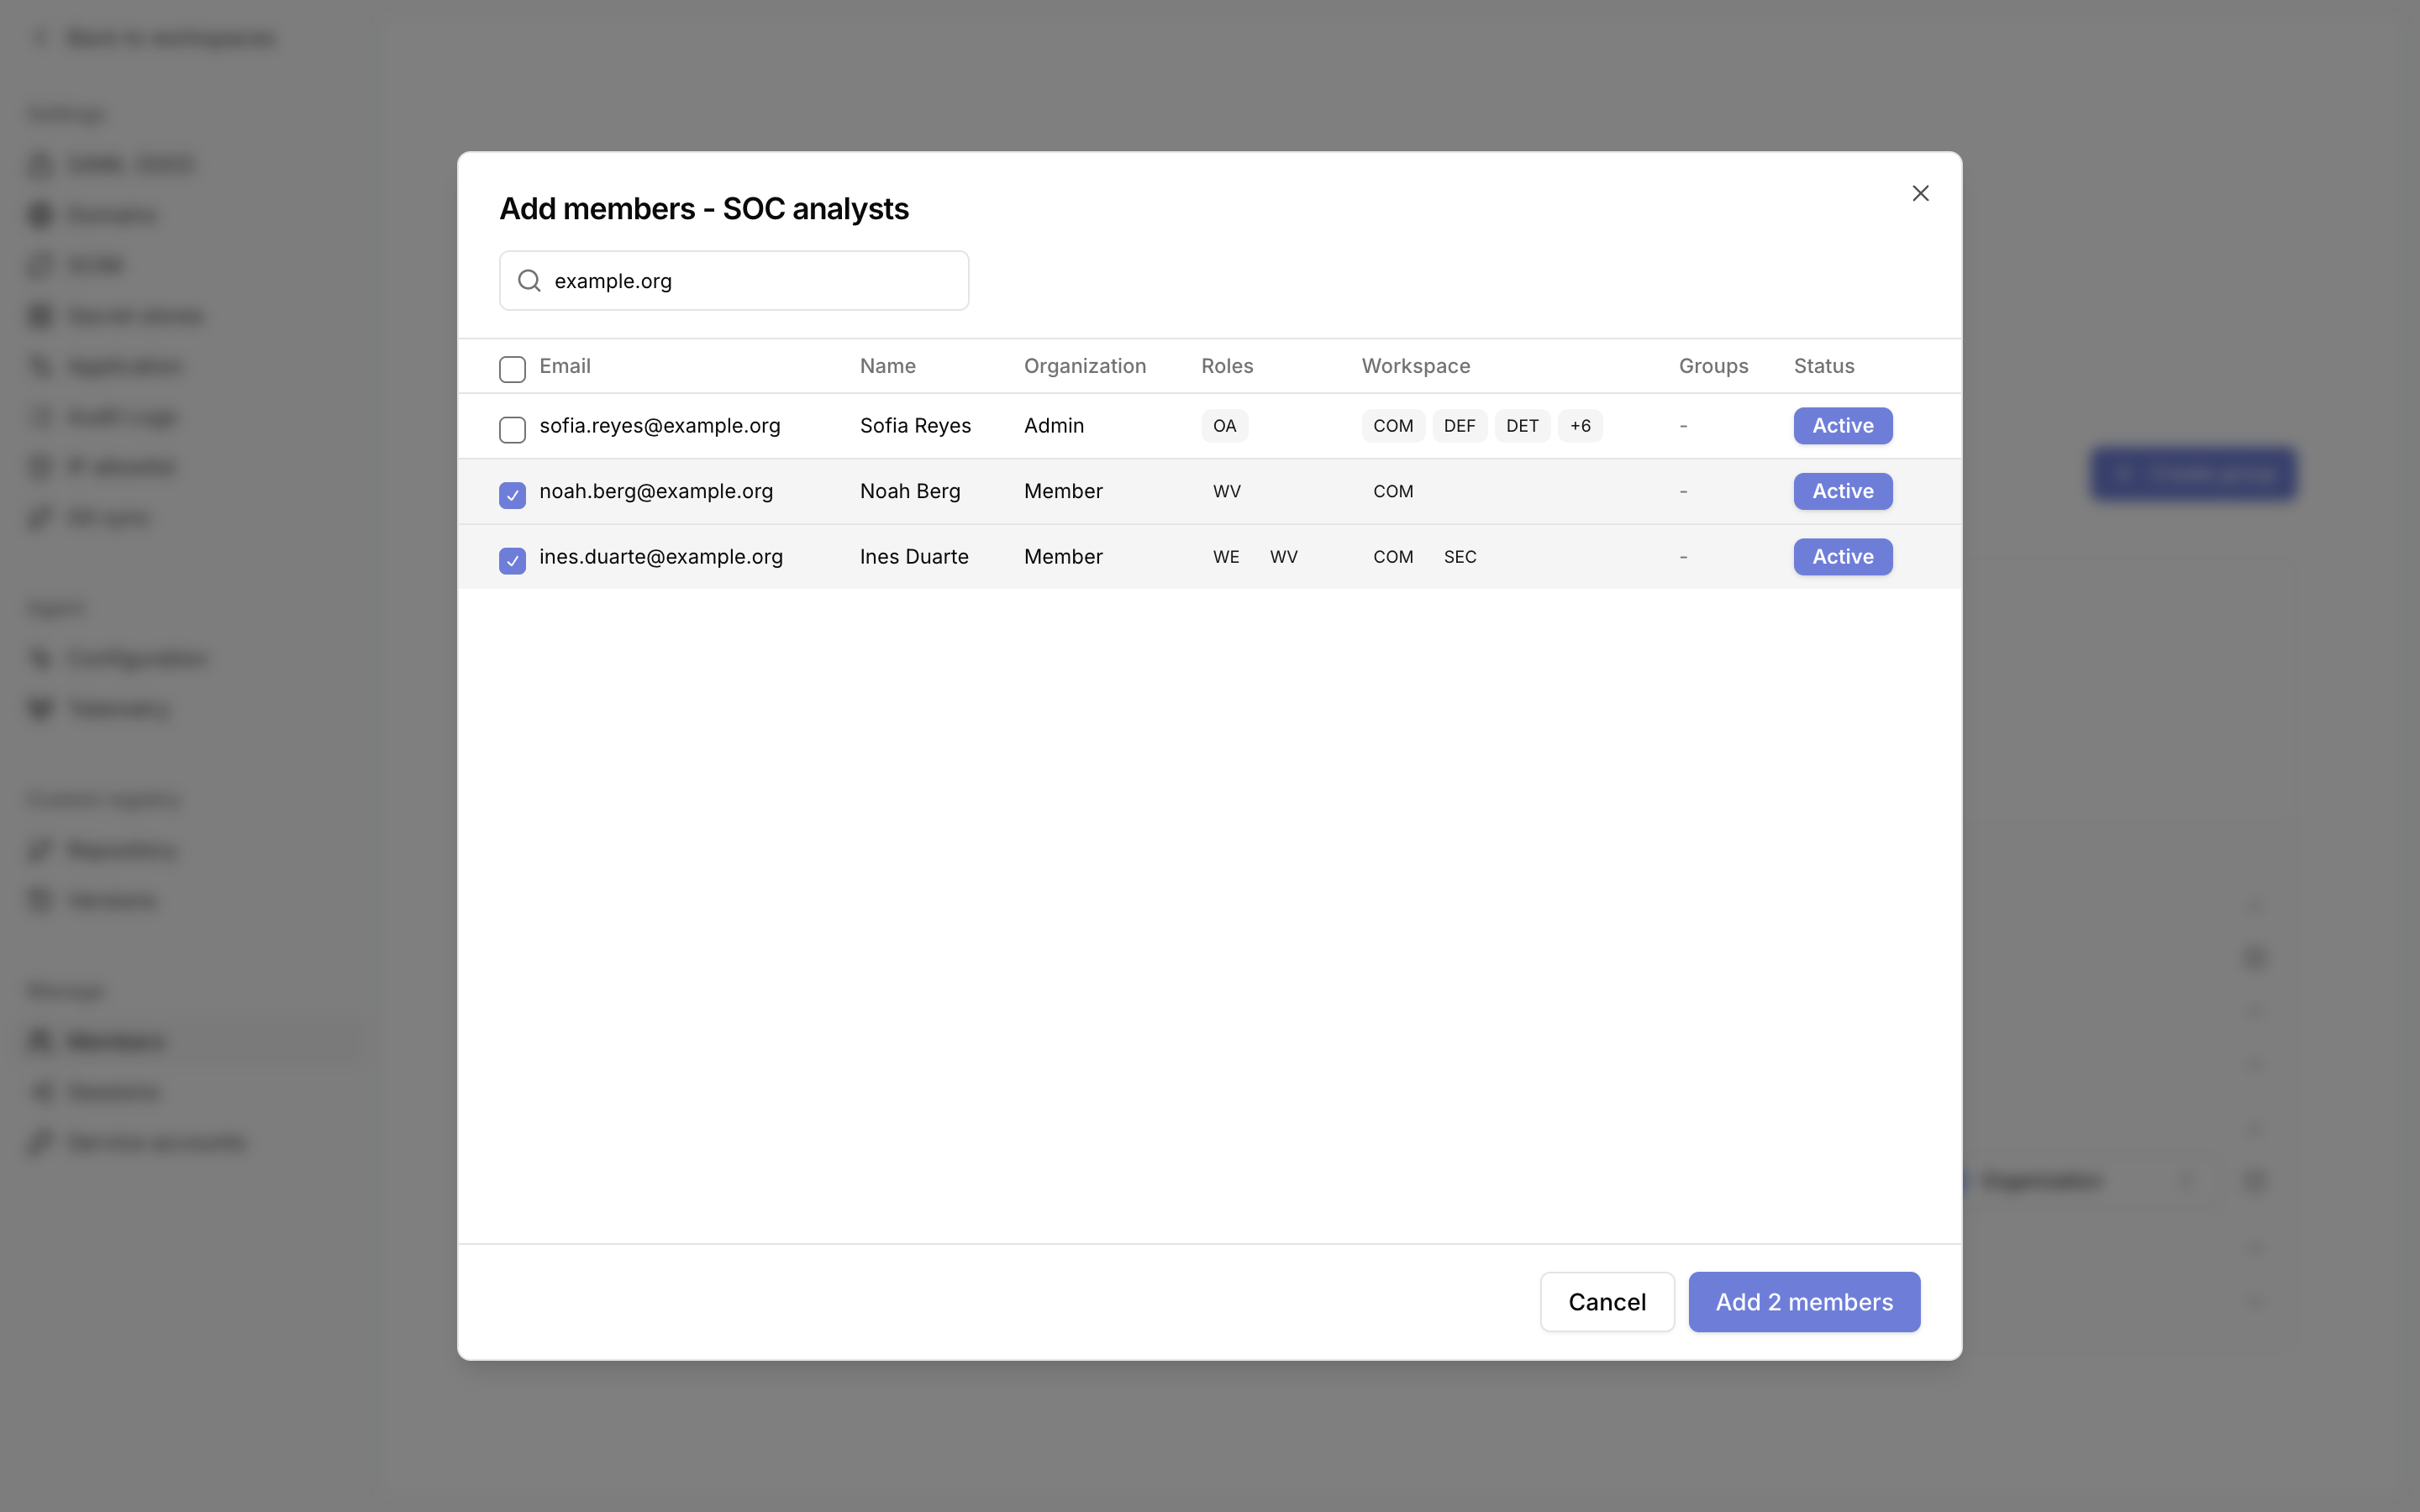Click Noah Berg's Active status badge
This screenshot has height=1512, width=2420.
tap(1842, 491)
